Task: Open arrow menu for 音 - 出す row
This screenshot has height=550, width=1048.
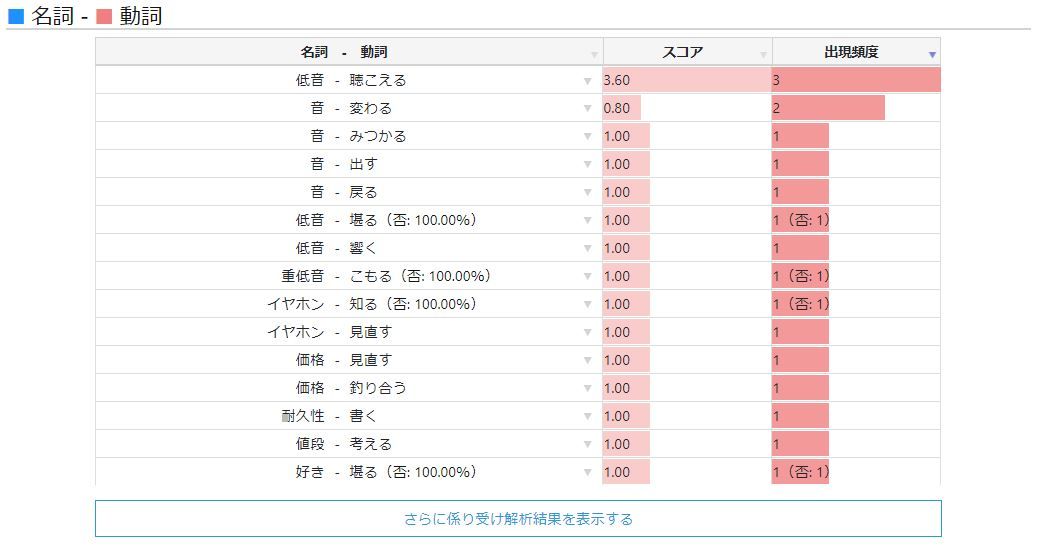Action: pyautogui.click(x=588, y=165)
